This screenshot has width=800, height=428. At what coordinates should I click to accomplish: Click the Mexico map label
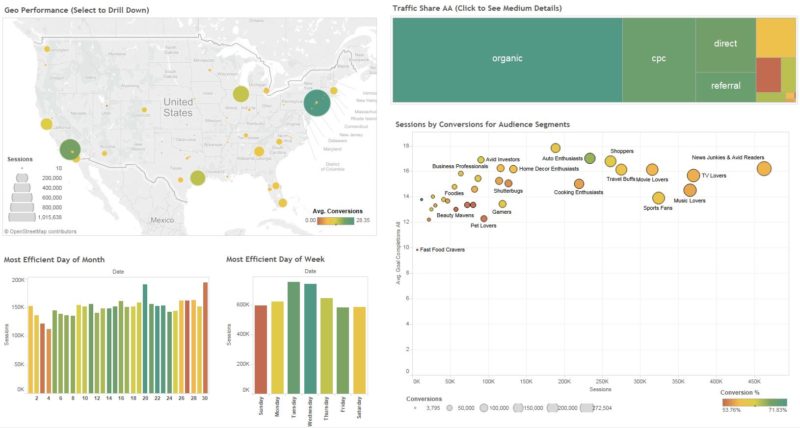162,220
